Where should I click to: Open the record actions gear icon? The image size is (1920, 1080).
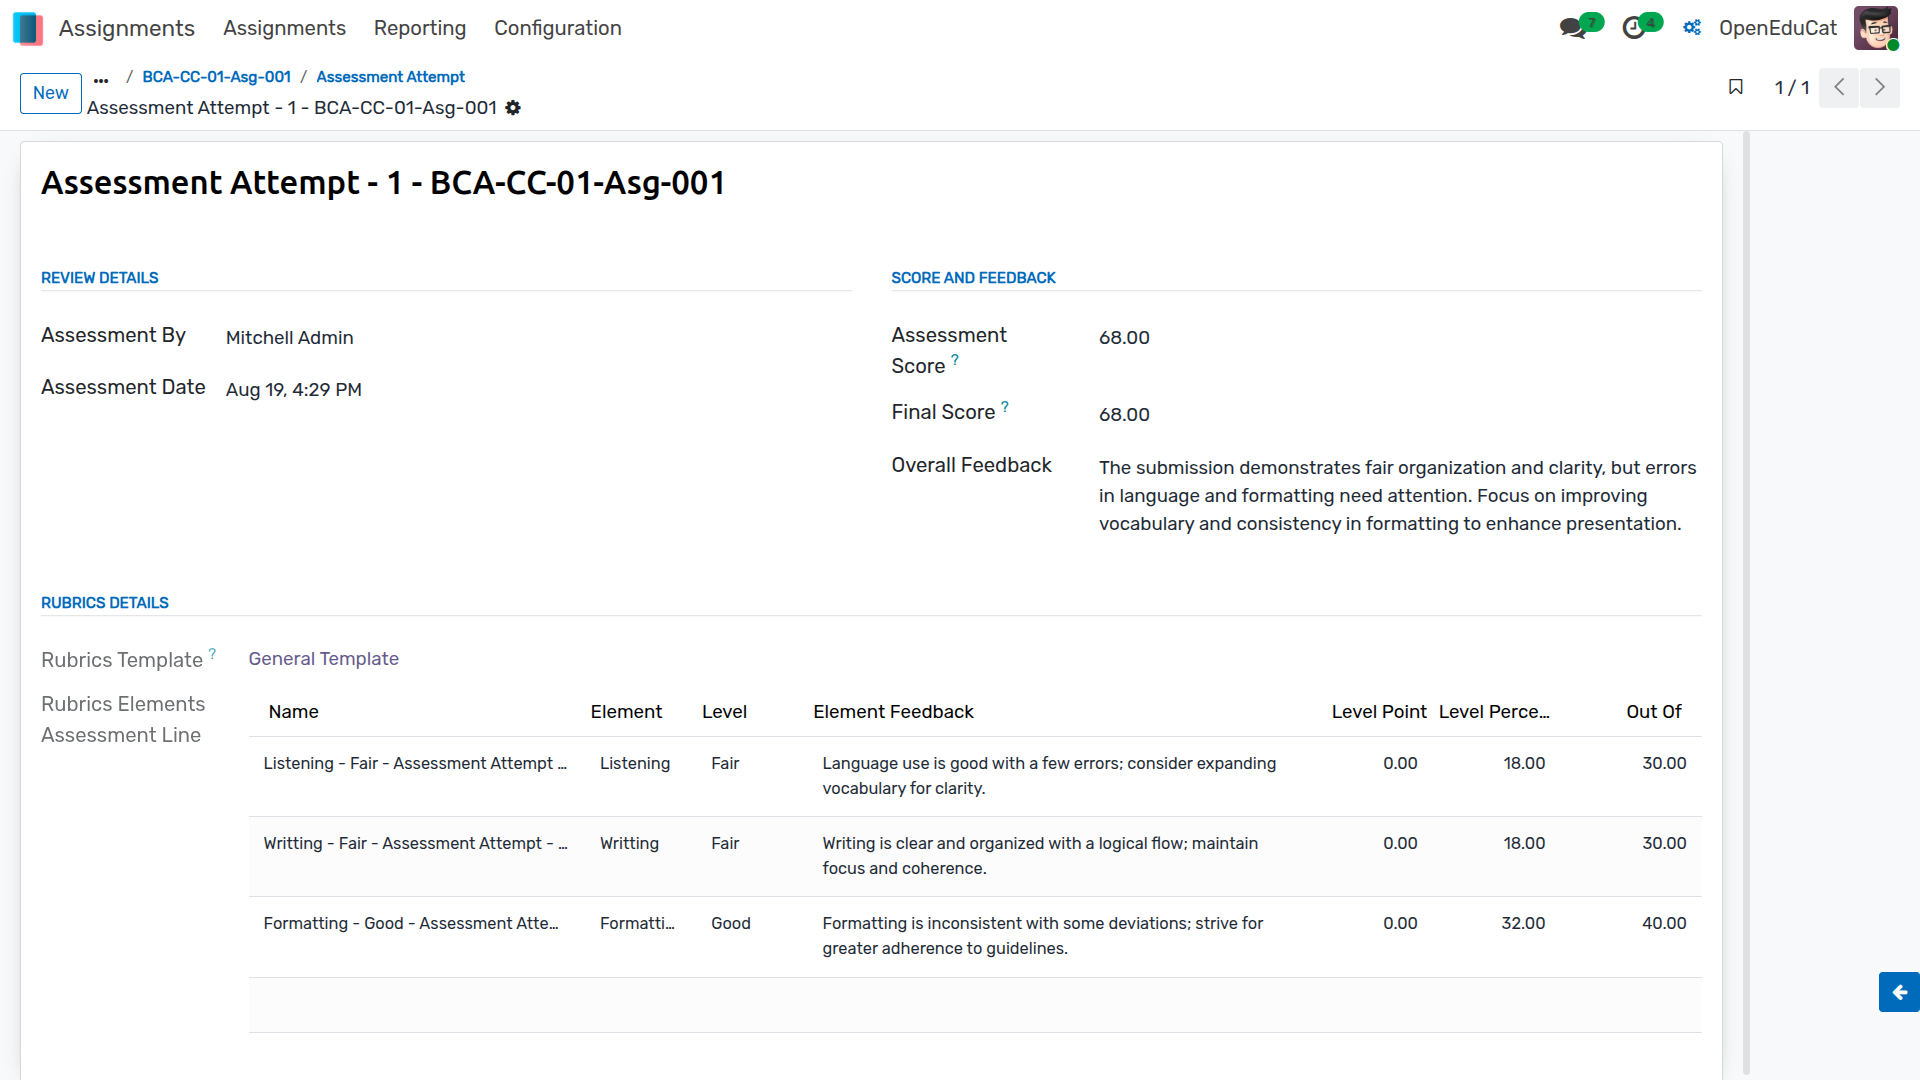(513, 108)
